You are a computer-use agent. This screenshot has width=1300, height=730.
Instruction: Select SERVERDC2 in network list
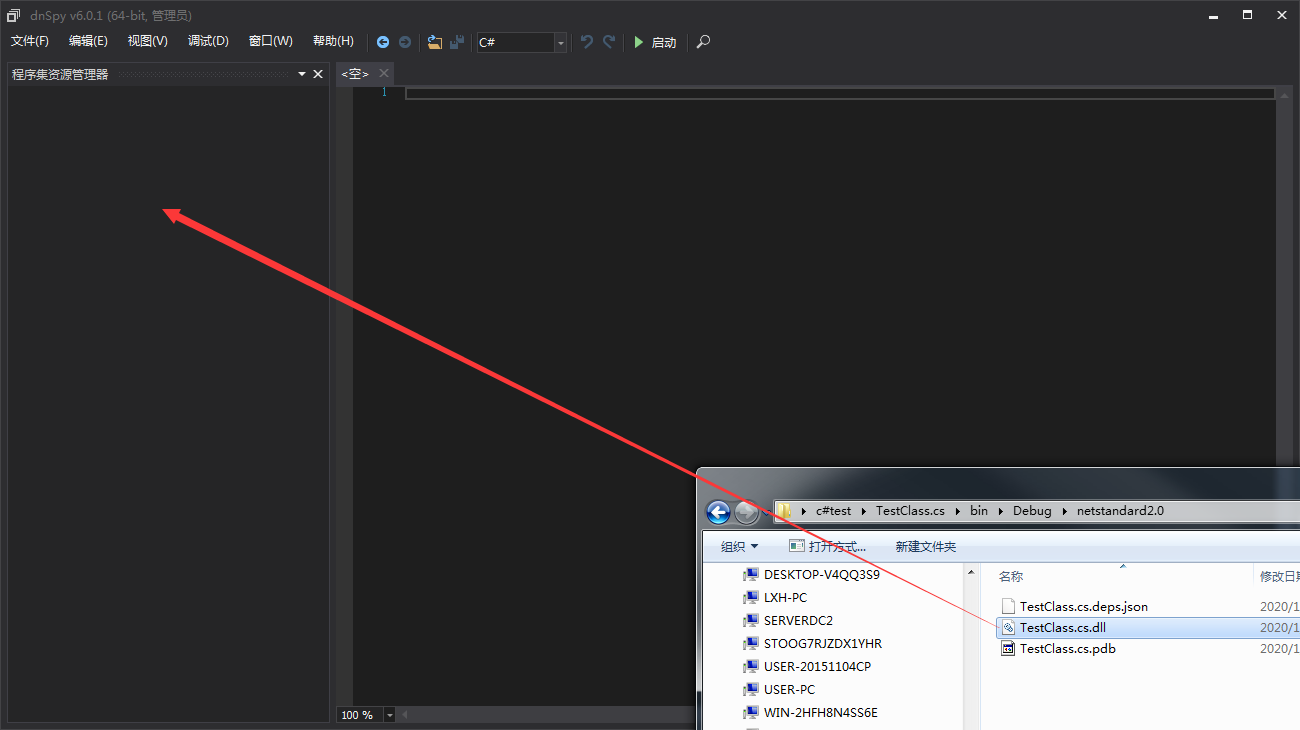798,621
